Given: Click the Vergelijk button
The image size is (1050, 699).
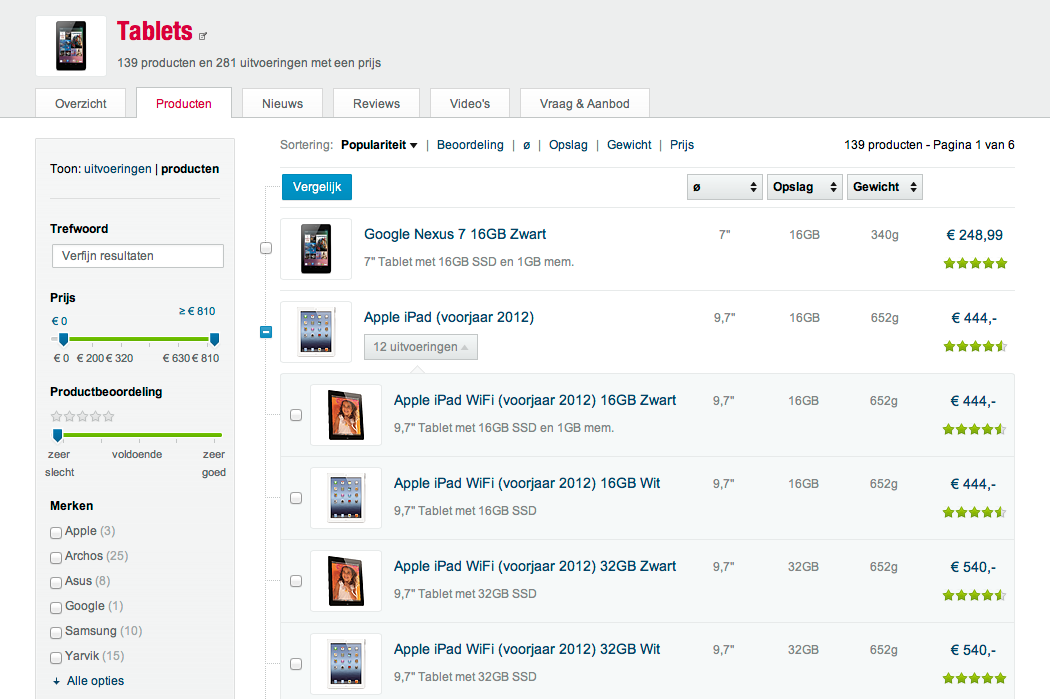Looking at the screenshot, I should click(317, 187).
